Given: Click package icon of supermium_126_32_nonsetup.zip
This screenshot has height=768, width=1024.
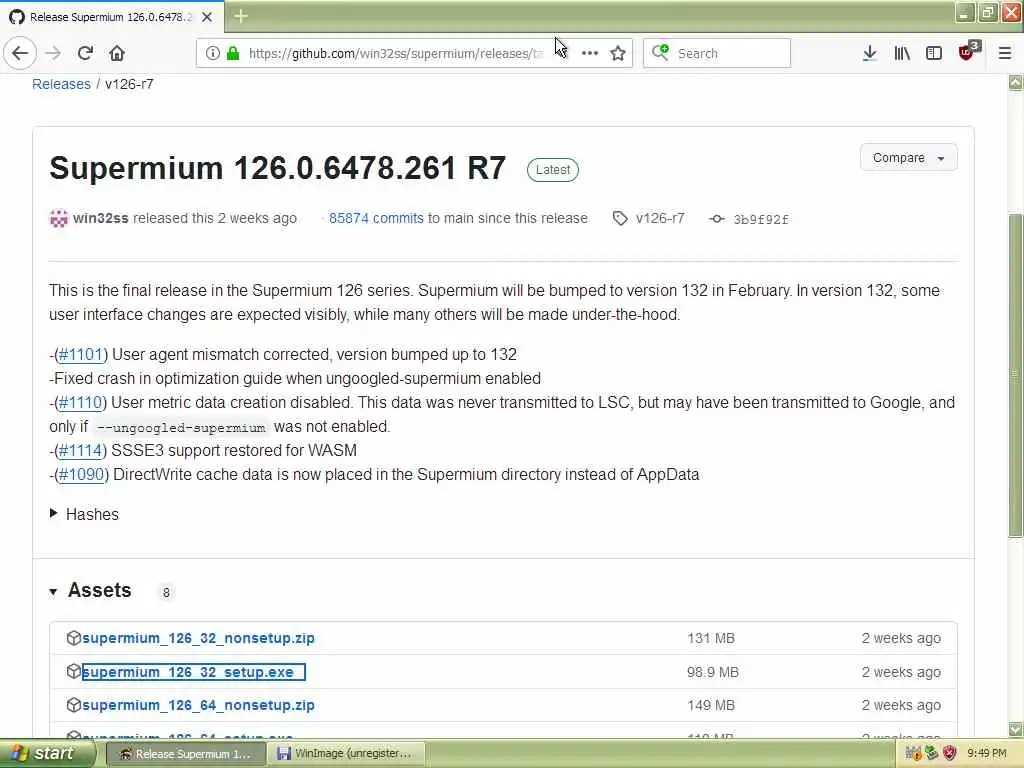Looking at the screenshot, I should pyautogui.click(x=73, y=638).
